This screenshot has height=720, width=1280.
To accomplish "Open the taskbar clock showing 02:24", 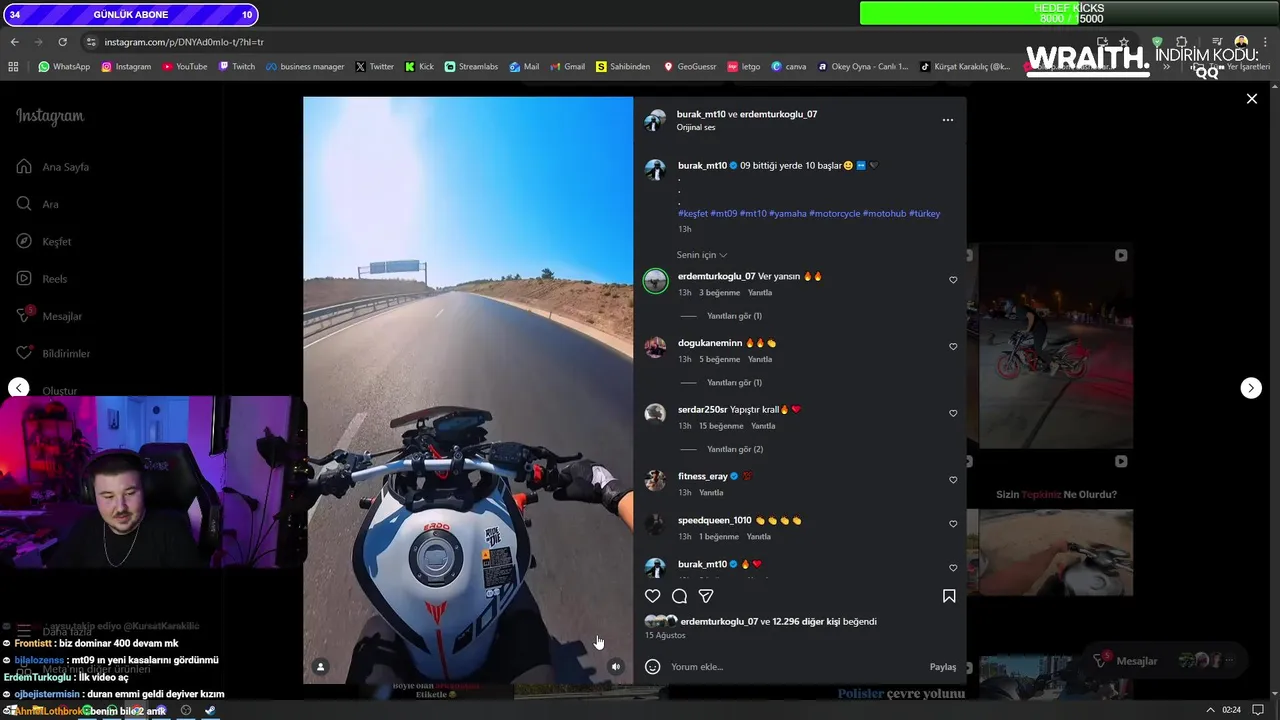I will pos(1232,710).
